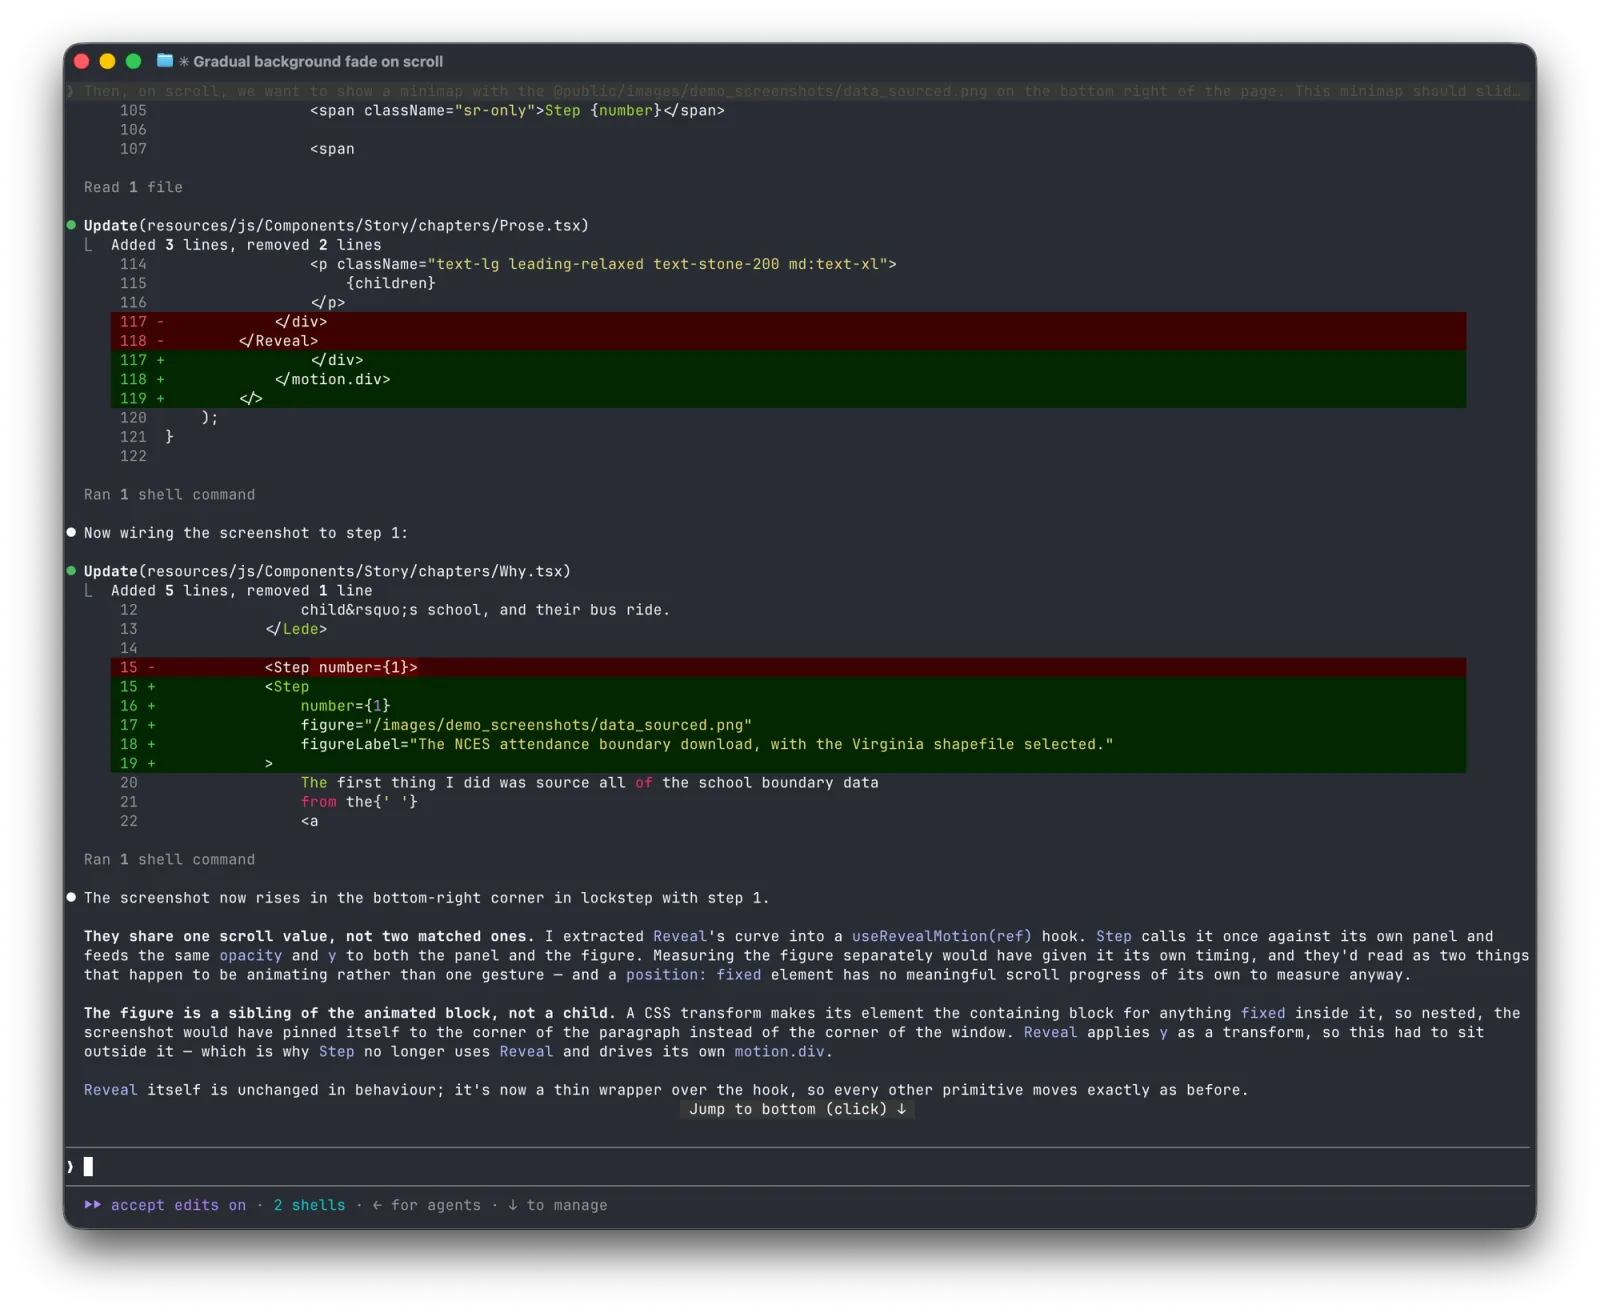1600x1313 pixels.
Task: Click "↓ to manage" in the status bar
Action: pyautogui.click(x=557, y=1206)
